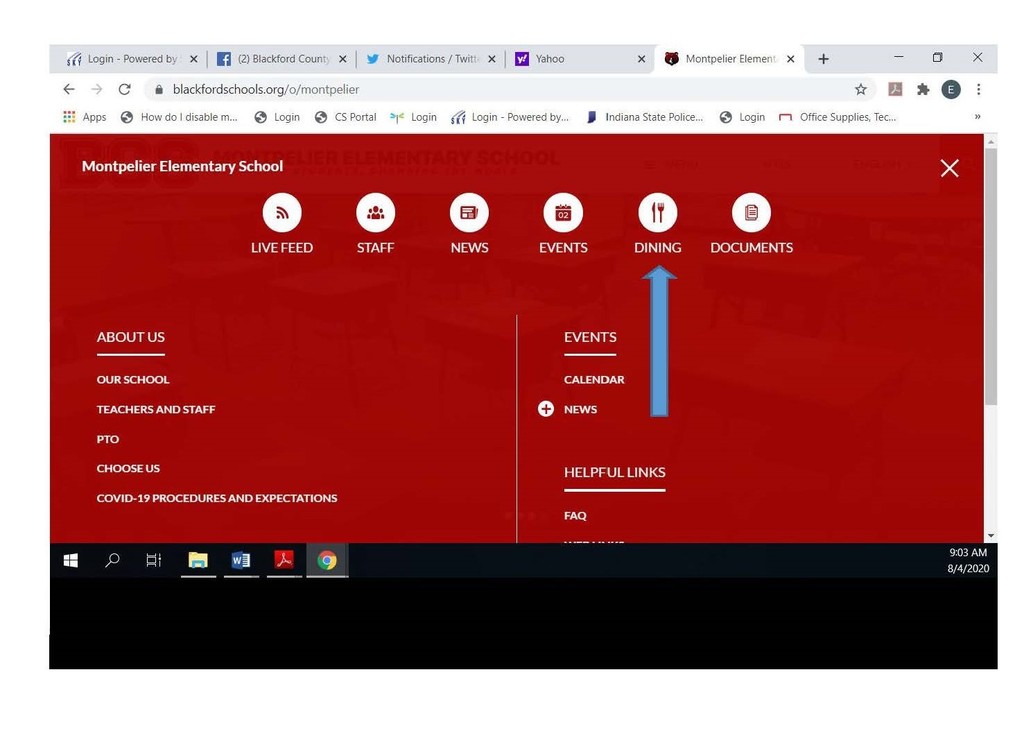This screenshot has width=1024, height=731.
Task: Go back with the browser back arrow
Action: (x=69, y=89)
